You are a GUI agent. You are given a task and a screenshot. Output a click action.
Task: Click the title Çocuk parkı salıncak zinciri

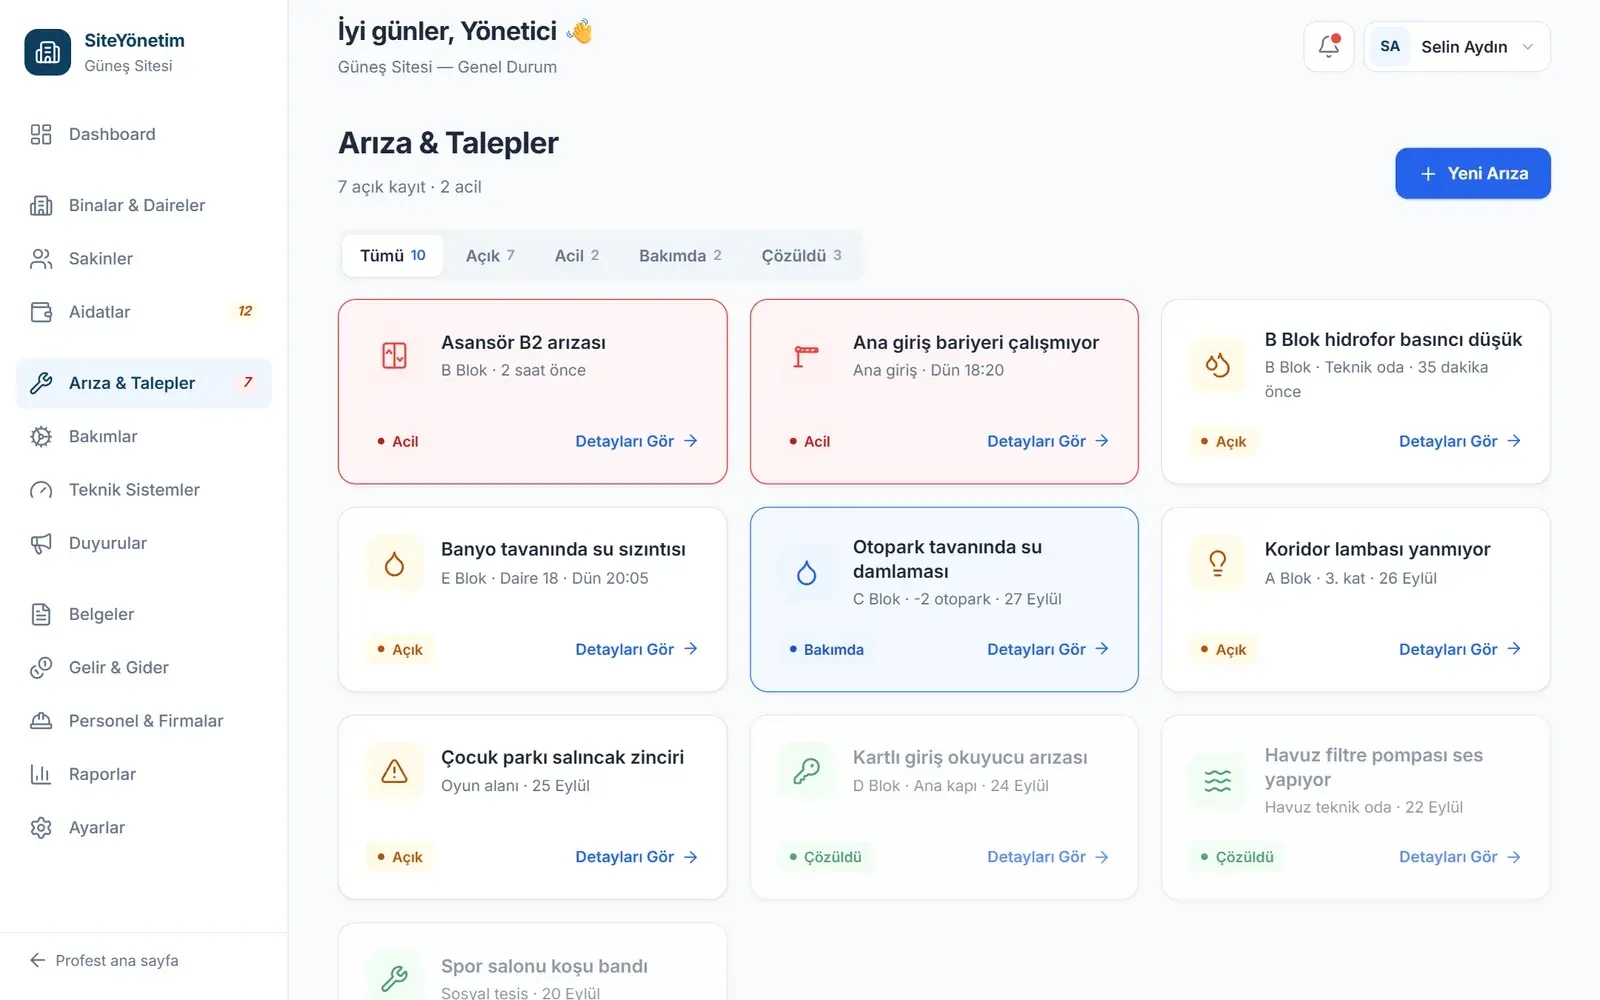click(562, 757)
